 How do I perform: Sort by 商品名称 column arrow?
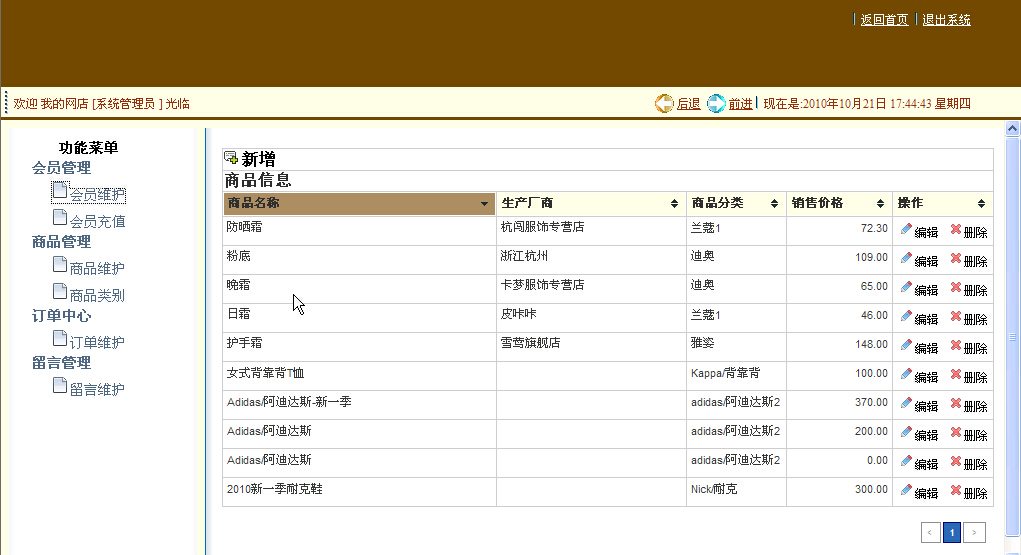(x=484, y=204)
